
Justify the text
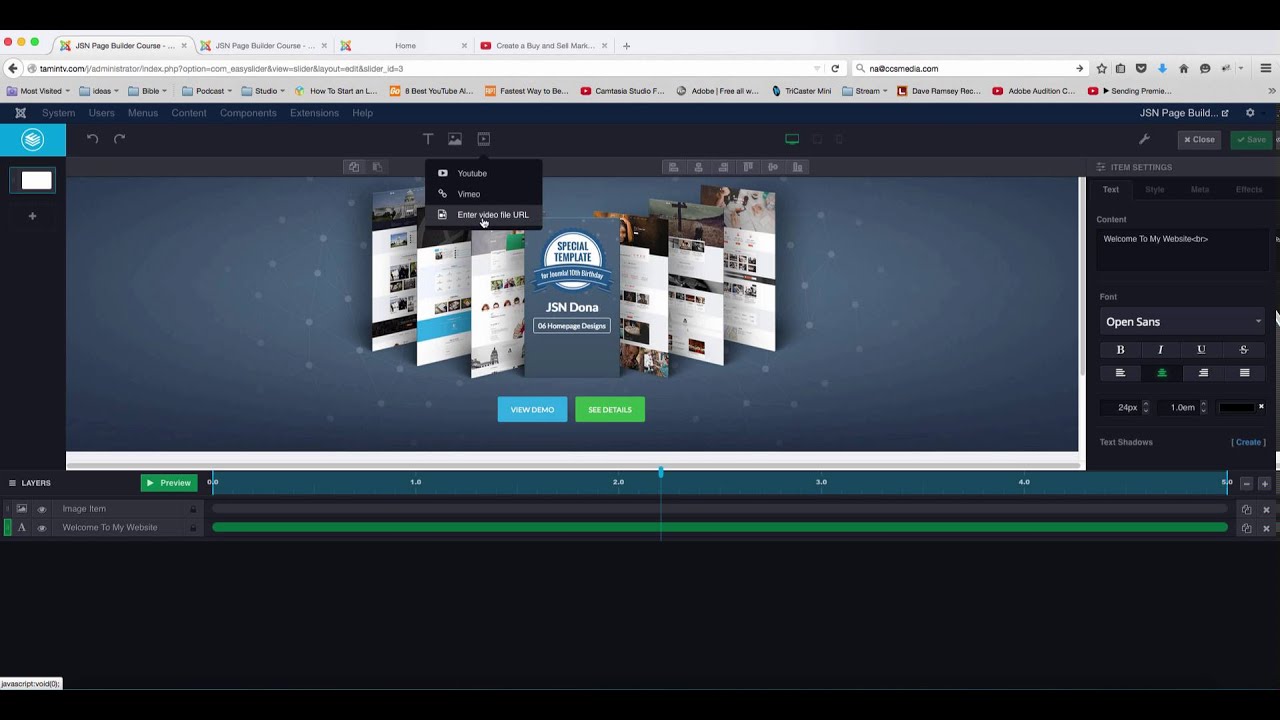(x=1244, y=373)
